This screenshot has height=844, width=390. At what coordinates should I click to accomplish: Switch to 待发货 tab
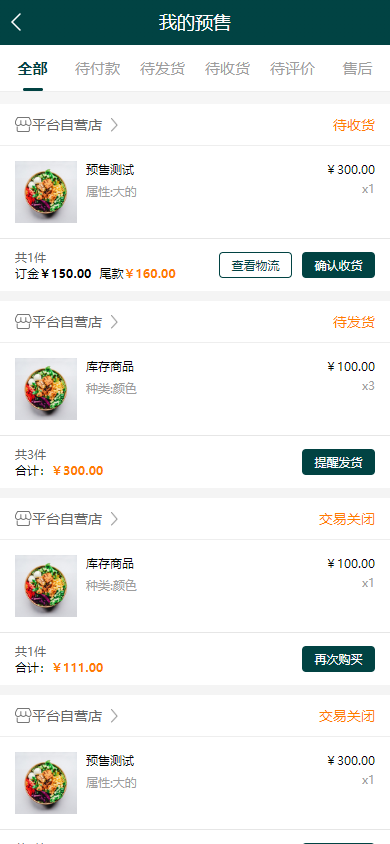(162, 69)
